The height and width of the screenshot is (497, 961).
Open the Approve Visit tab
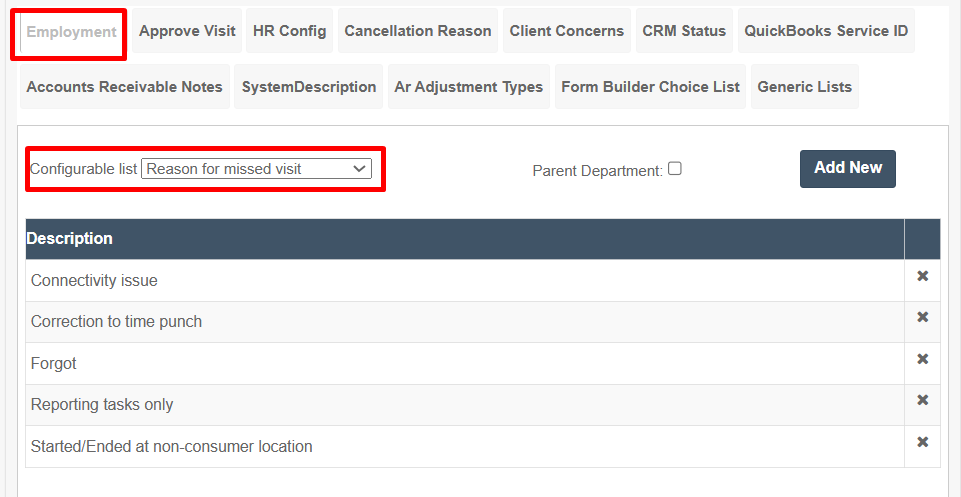187,31
